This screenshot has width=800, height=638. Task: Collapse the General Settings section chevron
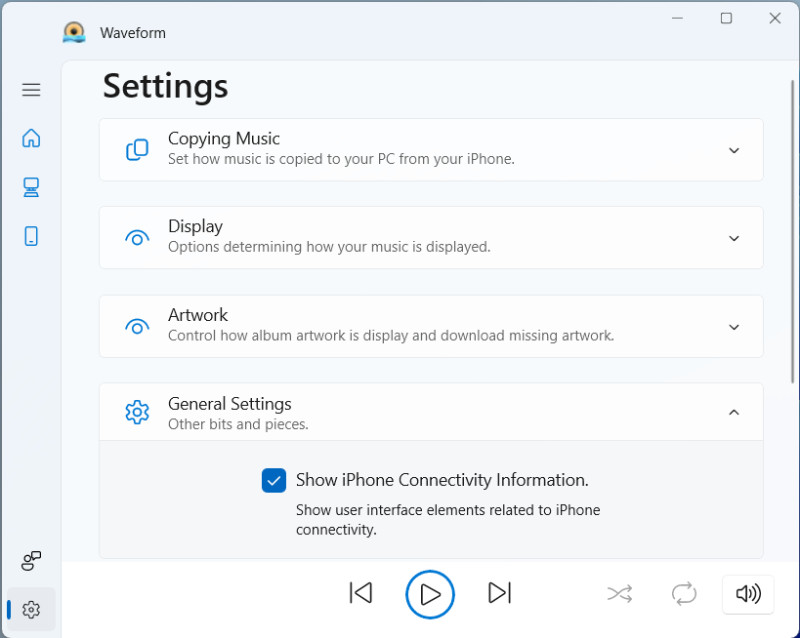pyautogui.click(x=734, y=412)
